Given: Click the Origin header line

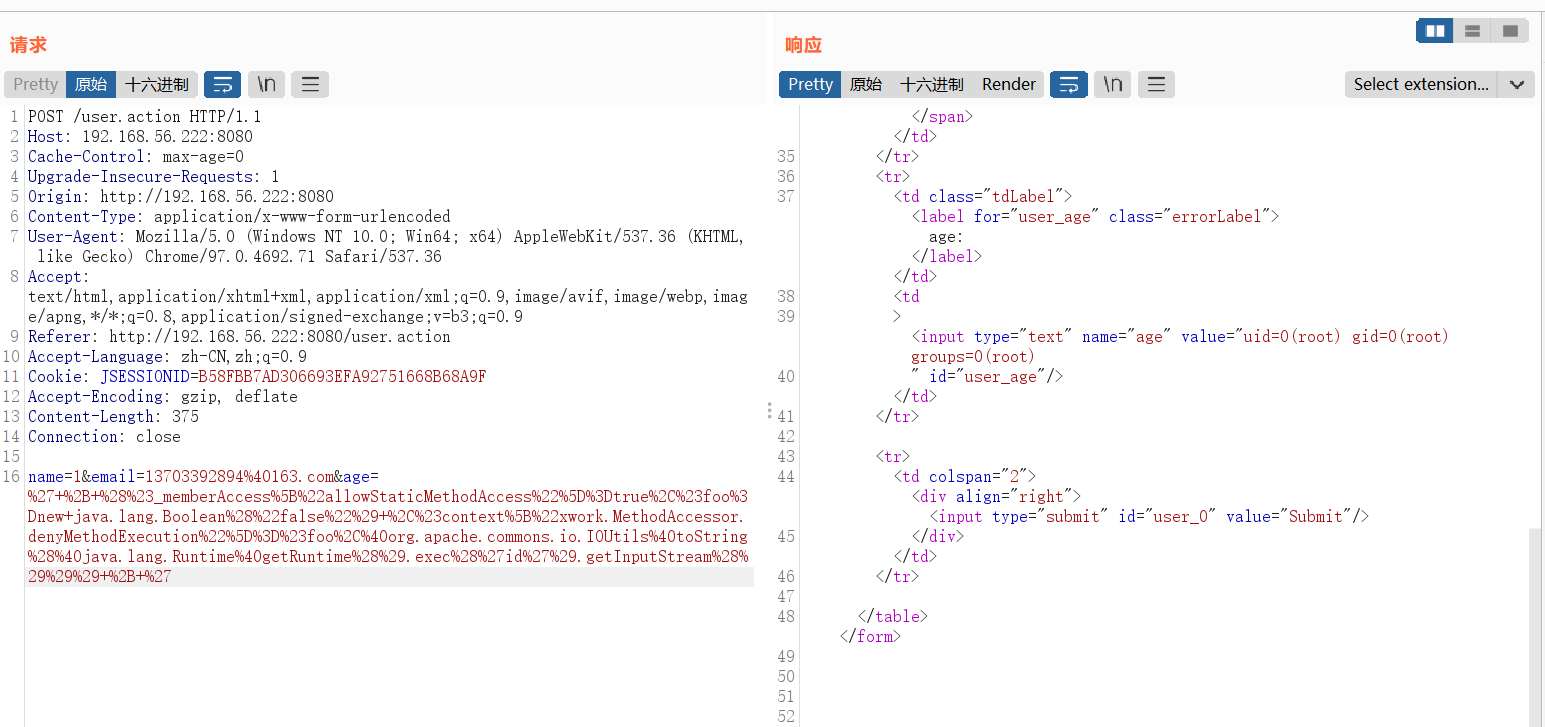Looking at the screenshot, I should point(181,197).
